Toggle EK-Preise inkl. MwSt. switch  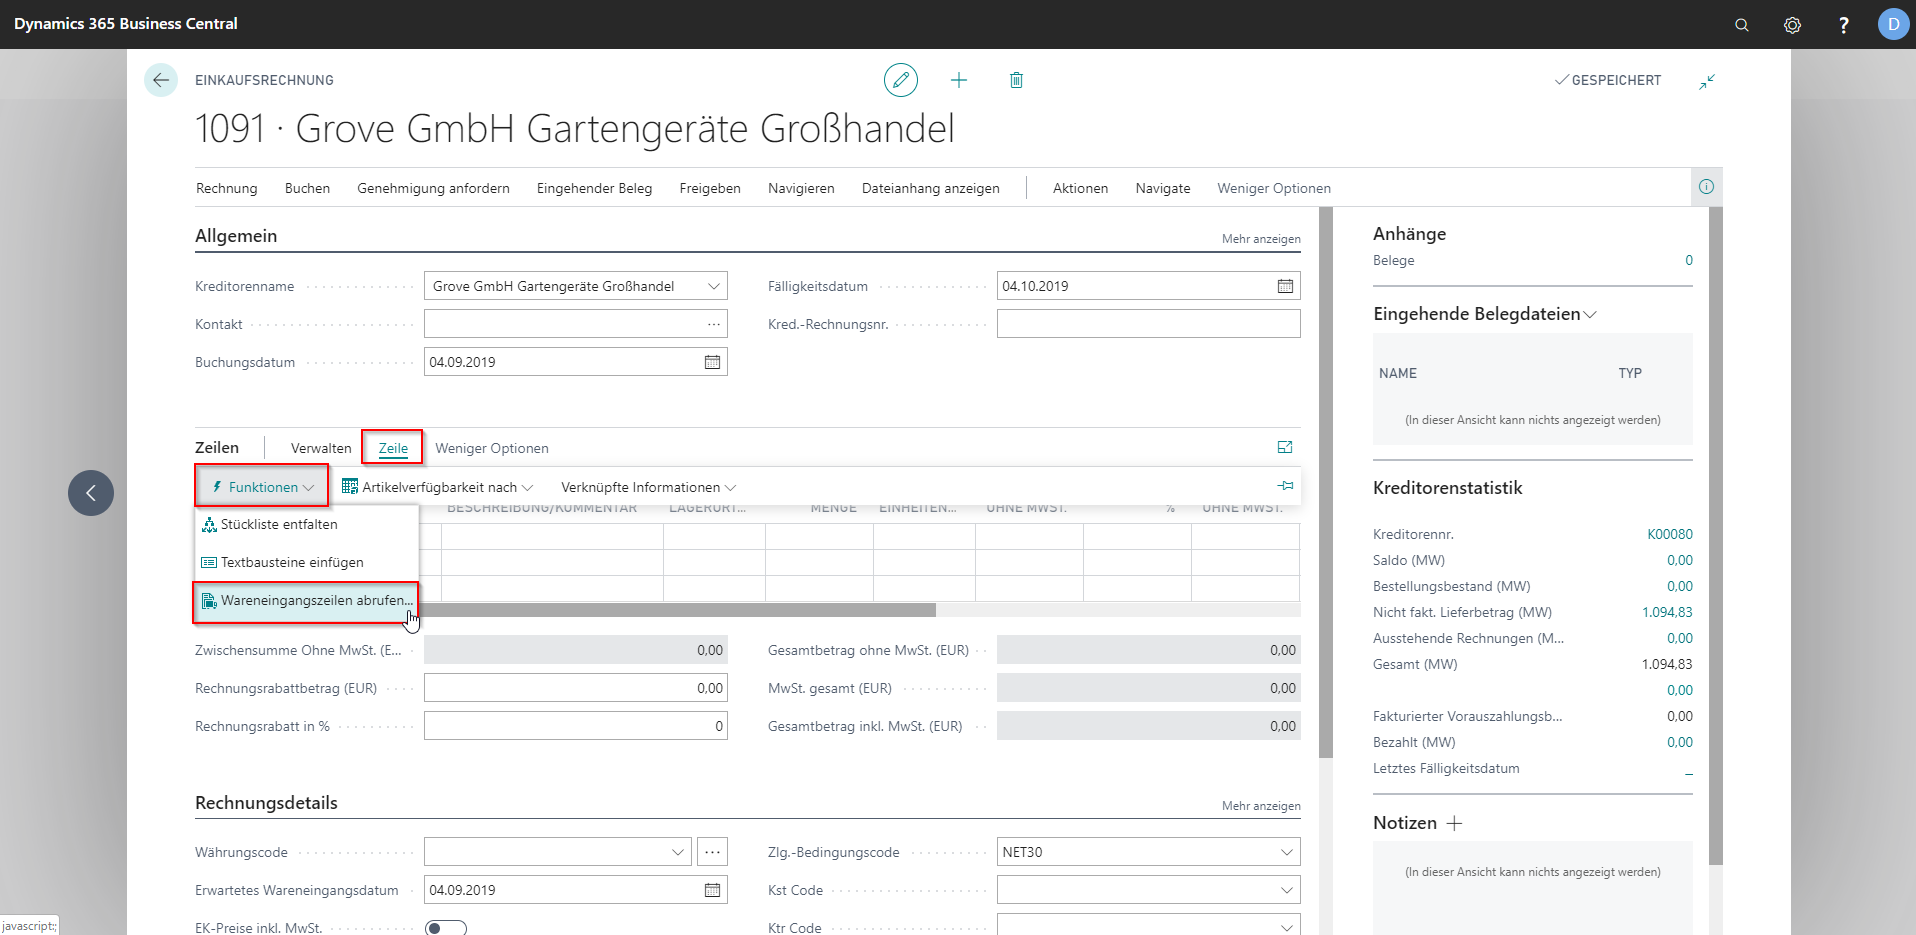(x=446, y=928)
